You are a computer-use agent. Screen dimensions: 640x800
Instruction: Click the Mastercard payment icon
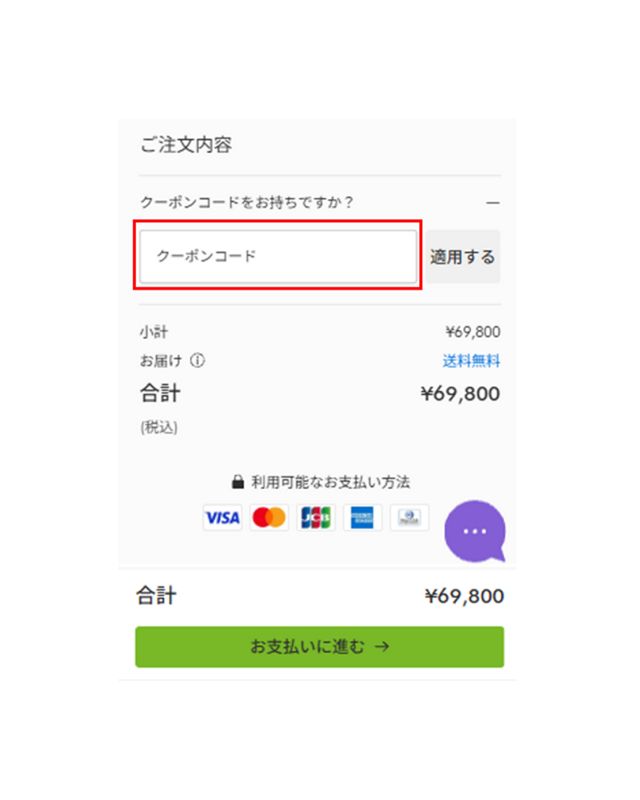click(269, 517)
